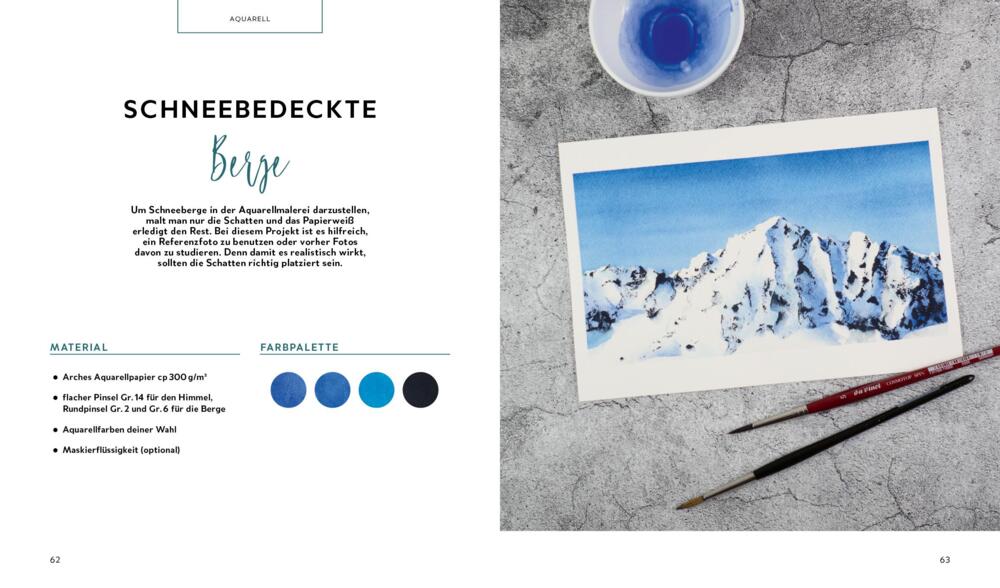
Task: Click the intro paragraph about Schneeberge
Action: point(250,236)
